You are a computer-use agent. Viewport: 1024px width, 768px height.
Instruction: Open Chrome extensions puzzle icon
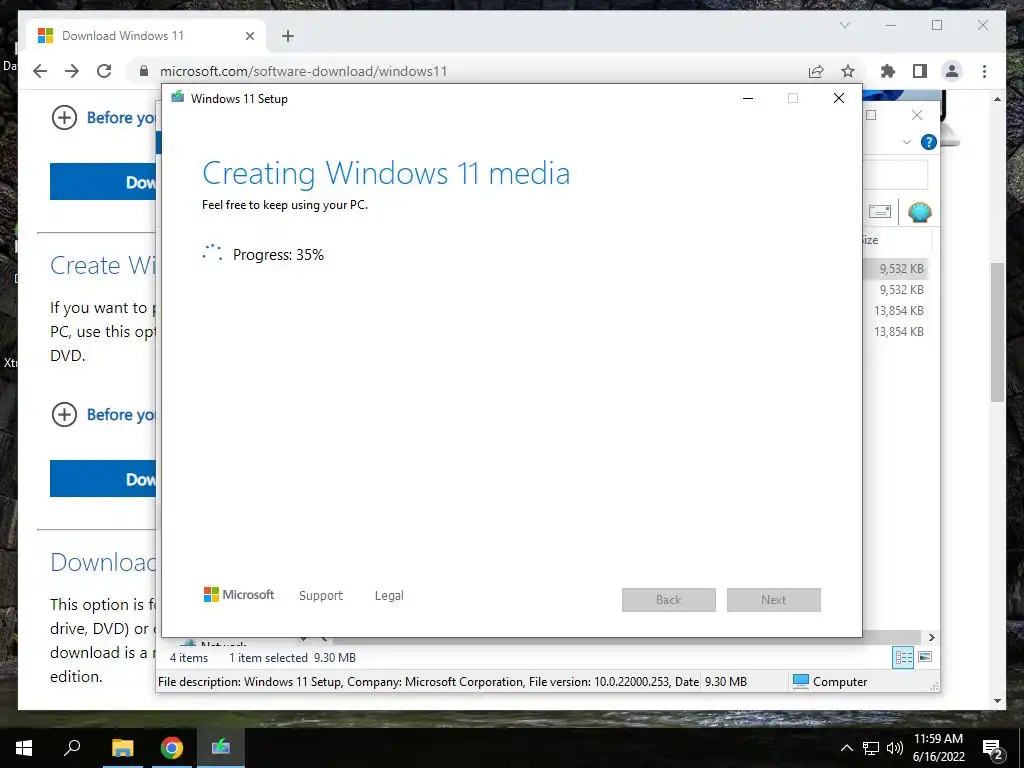click(x=888, y=71)
